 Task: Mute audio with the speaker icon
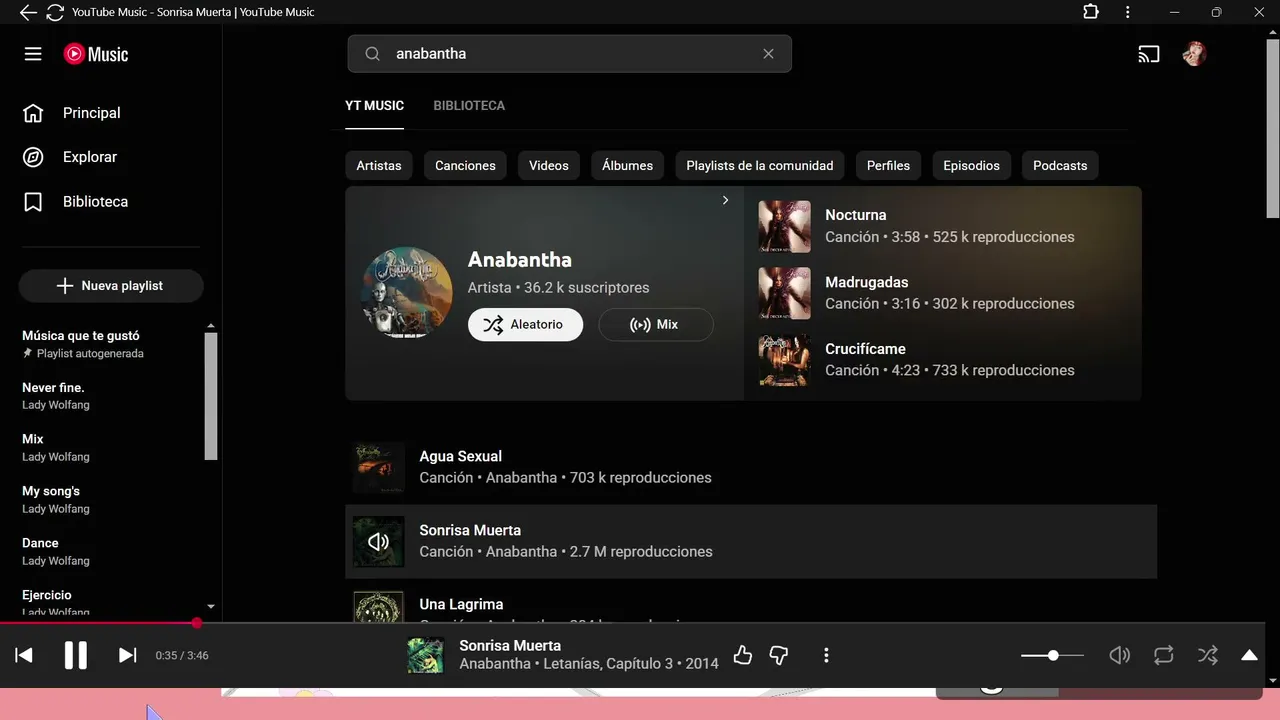pyautogui.click(x=1120, y=655)
